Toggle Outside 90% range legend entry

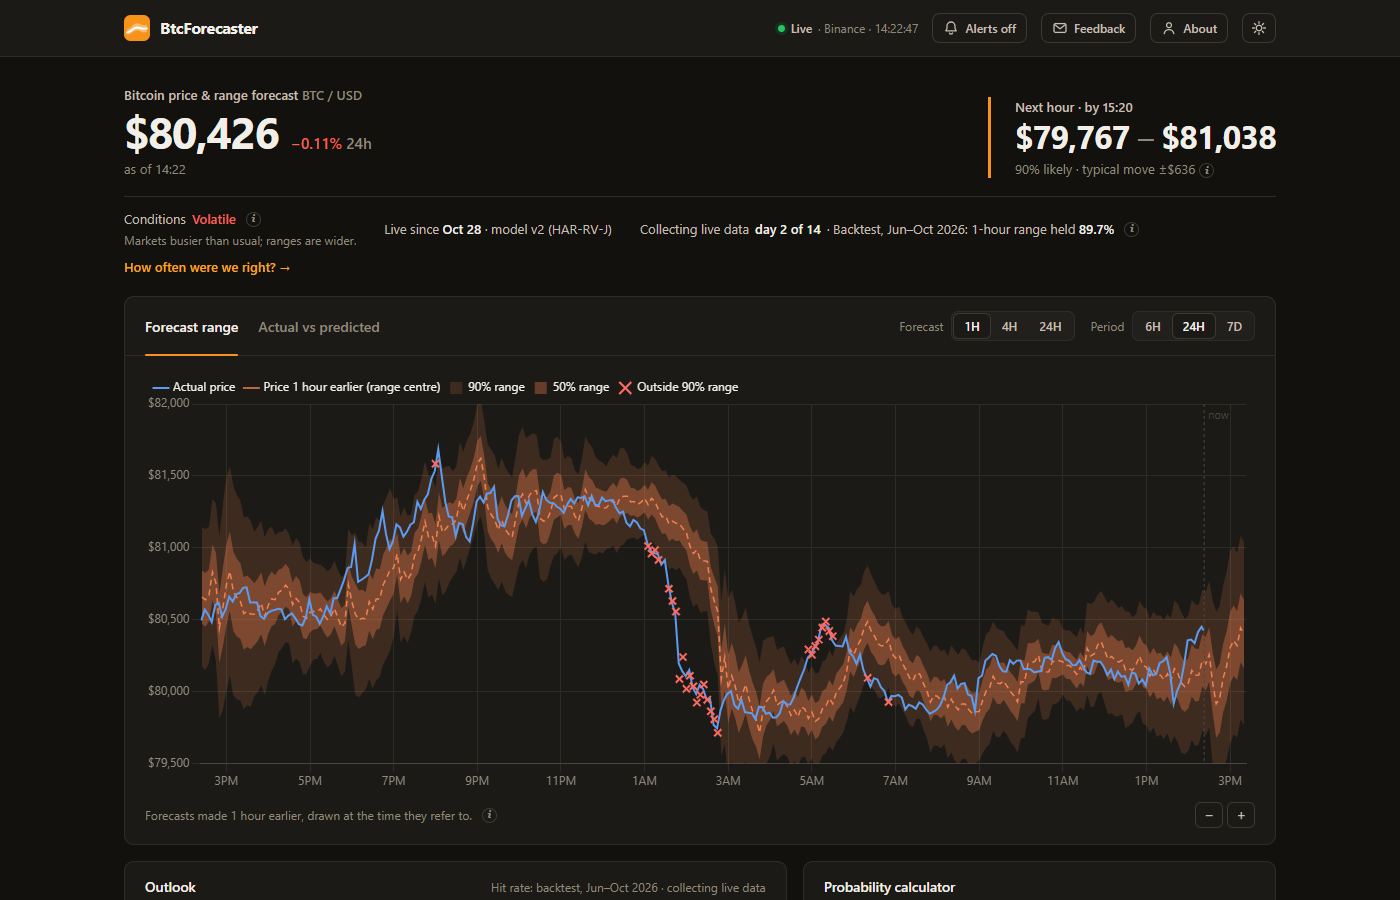click(x=678, y=387)
